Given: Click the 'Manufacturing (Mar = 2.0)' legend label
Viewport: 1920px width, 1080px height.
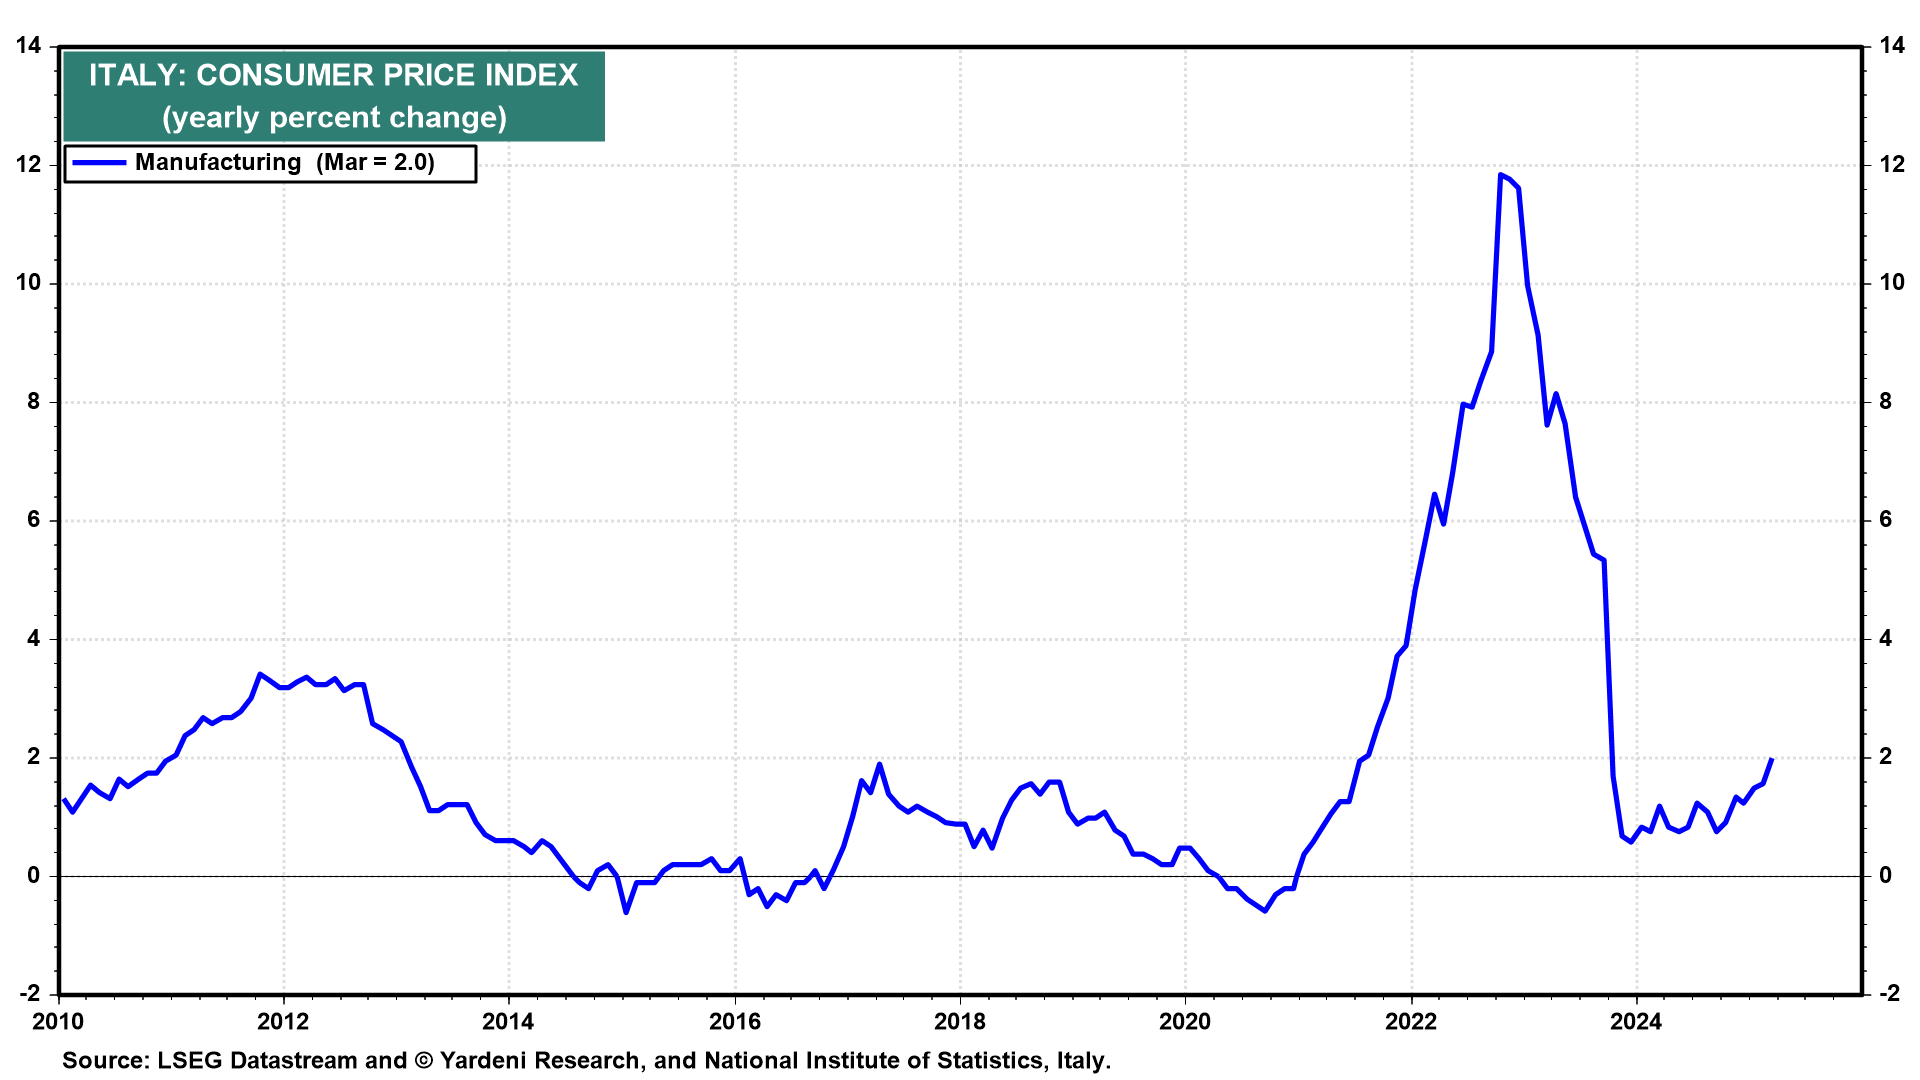Looking at the screenshot, I should (x=285, y=163).
